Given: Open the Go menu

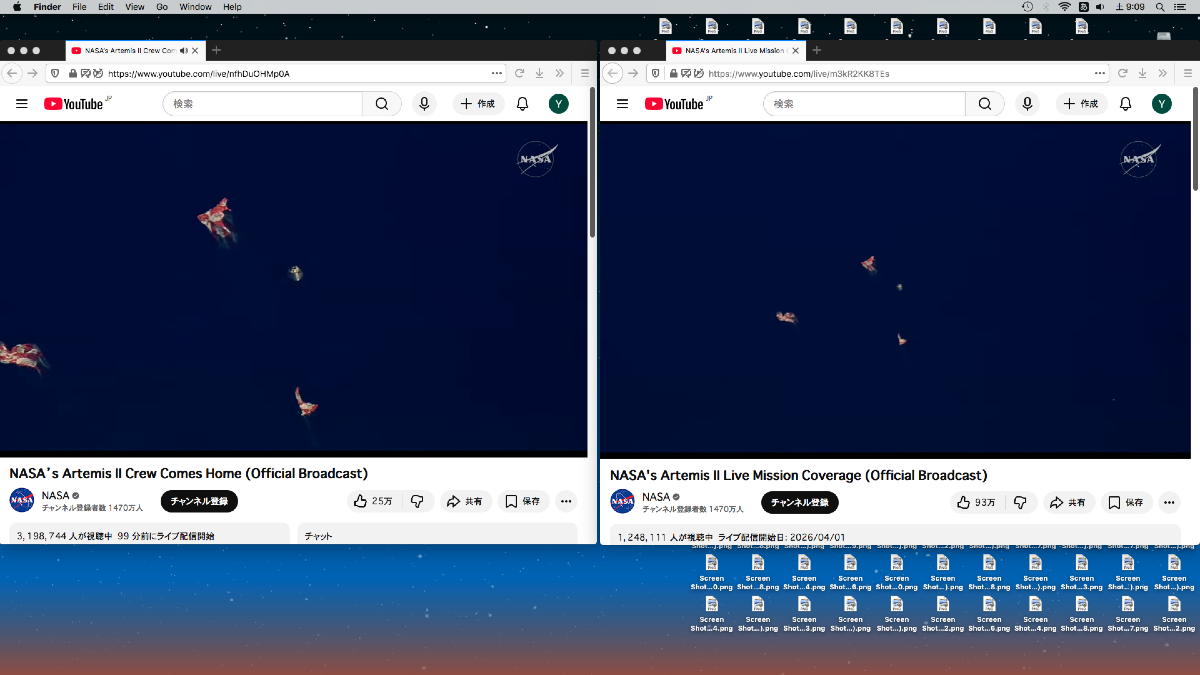Looking at the screenshot, I should (x=161, y=7).
